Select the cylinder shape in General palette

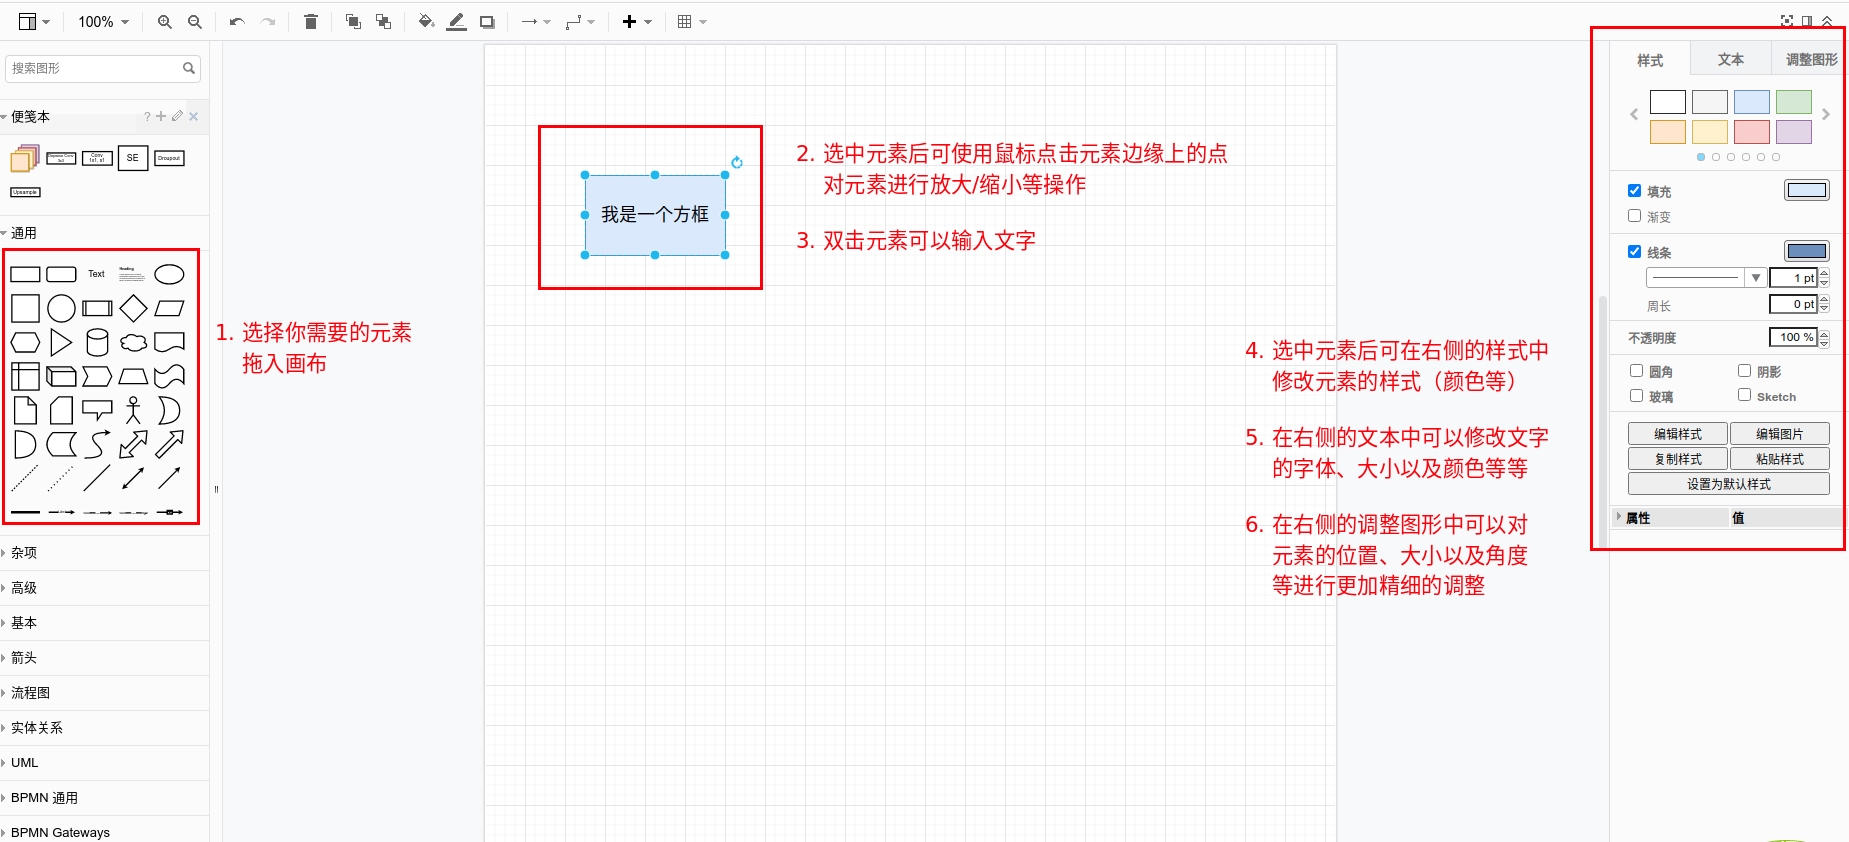coord(97,343)
